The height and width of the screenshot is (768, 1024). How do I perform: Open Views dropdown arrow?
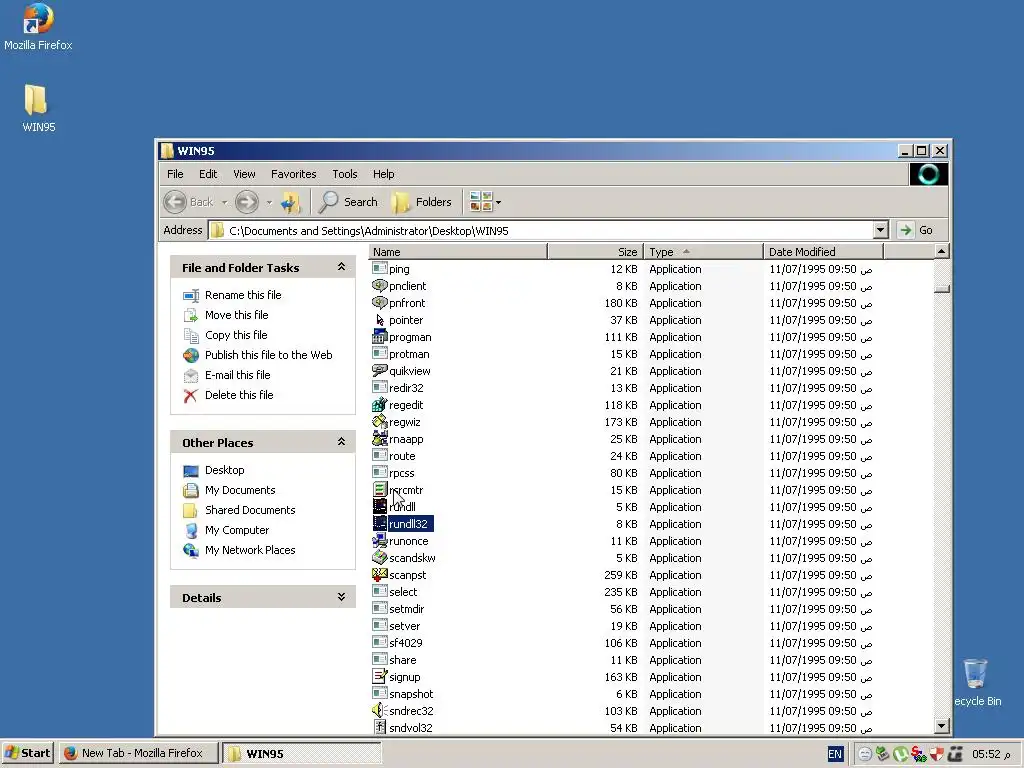tap(498, 202)
